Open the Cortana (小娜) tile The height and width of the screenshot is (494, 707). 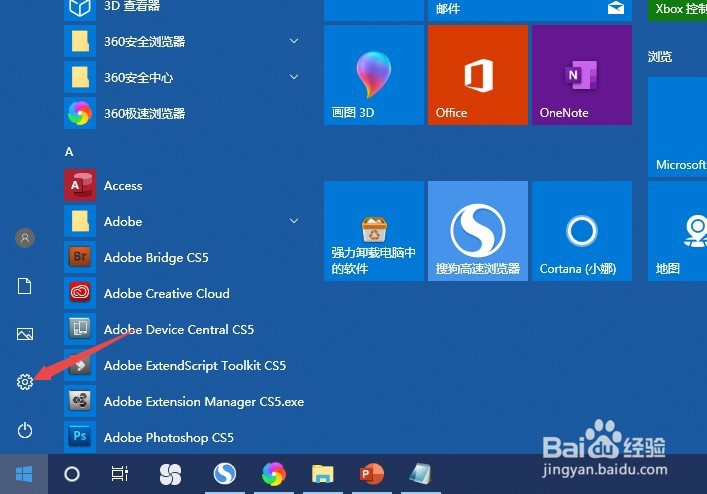point(582,231)
